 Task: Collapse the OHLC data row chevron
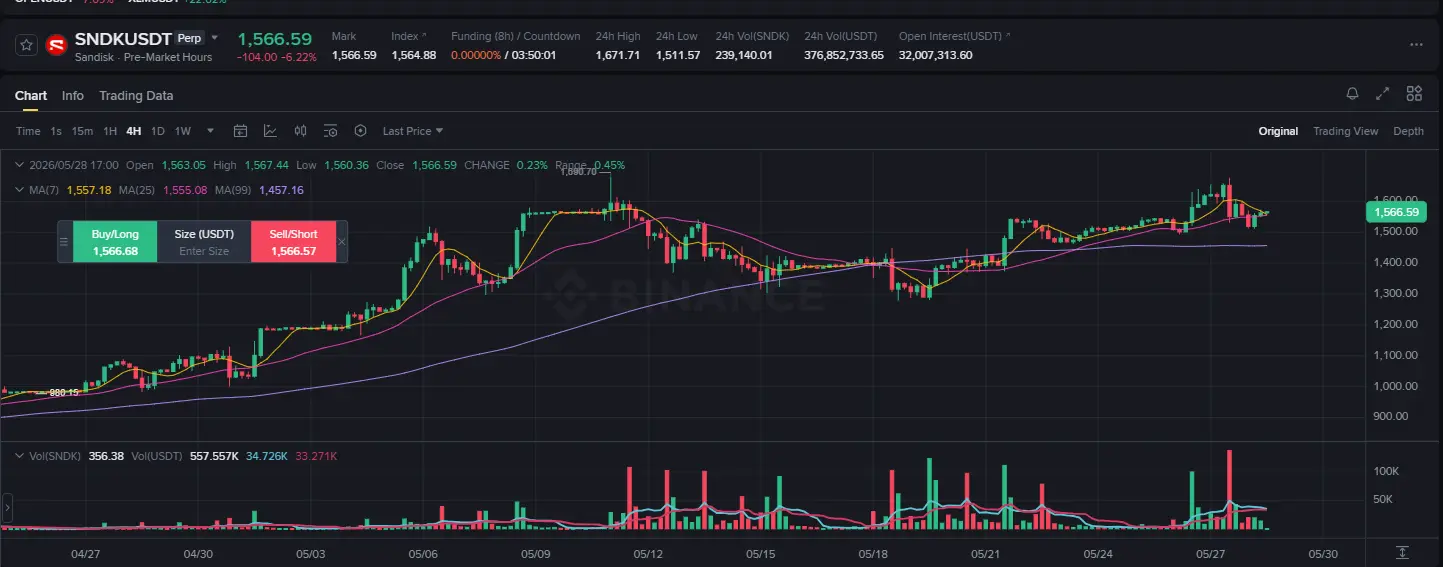pyautogui.click(x=20, y=165)
